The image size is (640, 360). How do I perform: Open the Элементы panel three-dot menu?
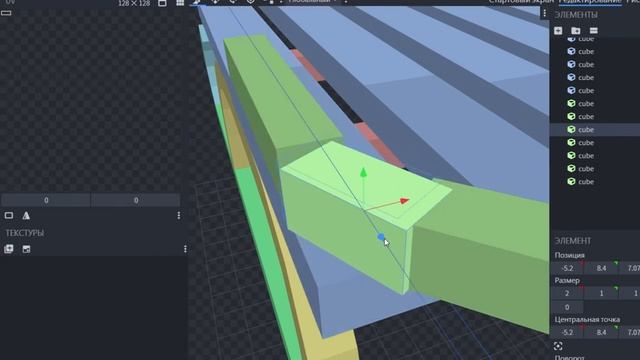click(x=544, y=13)
